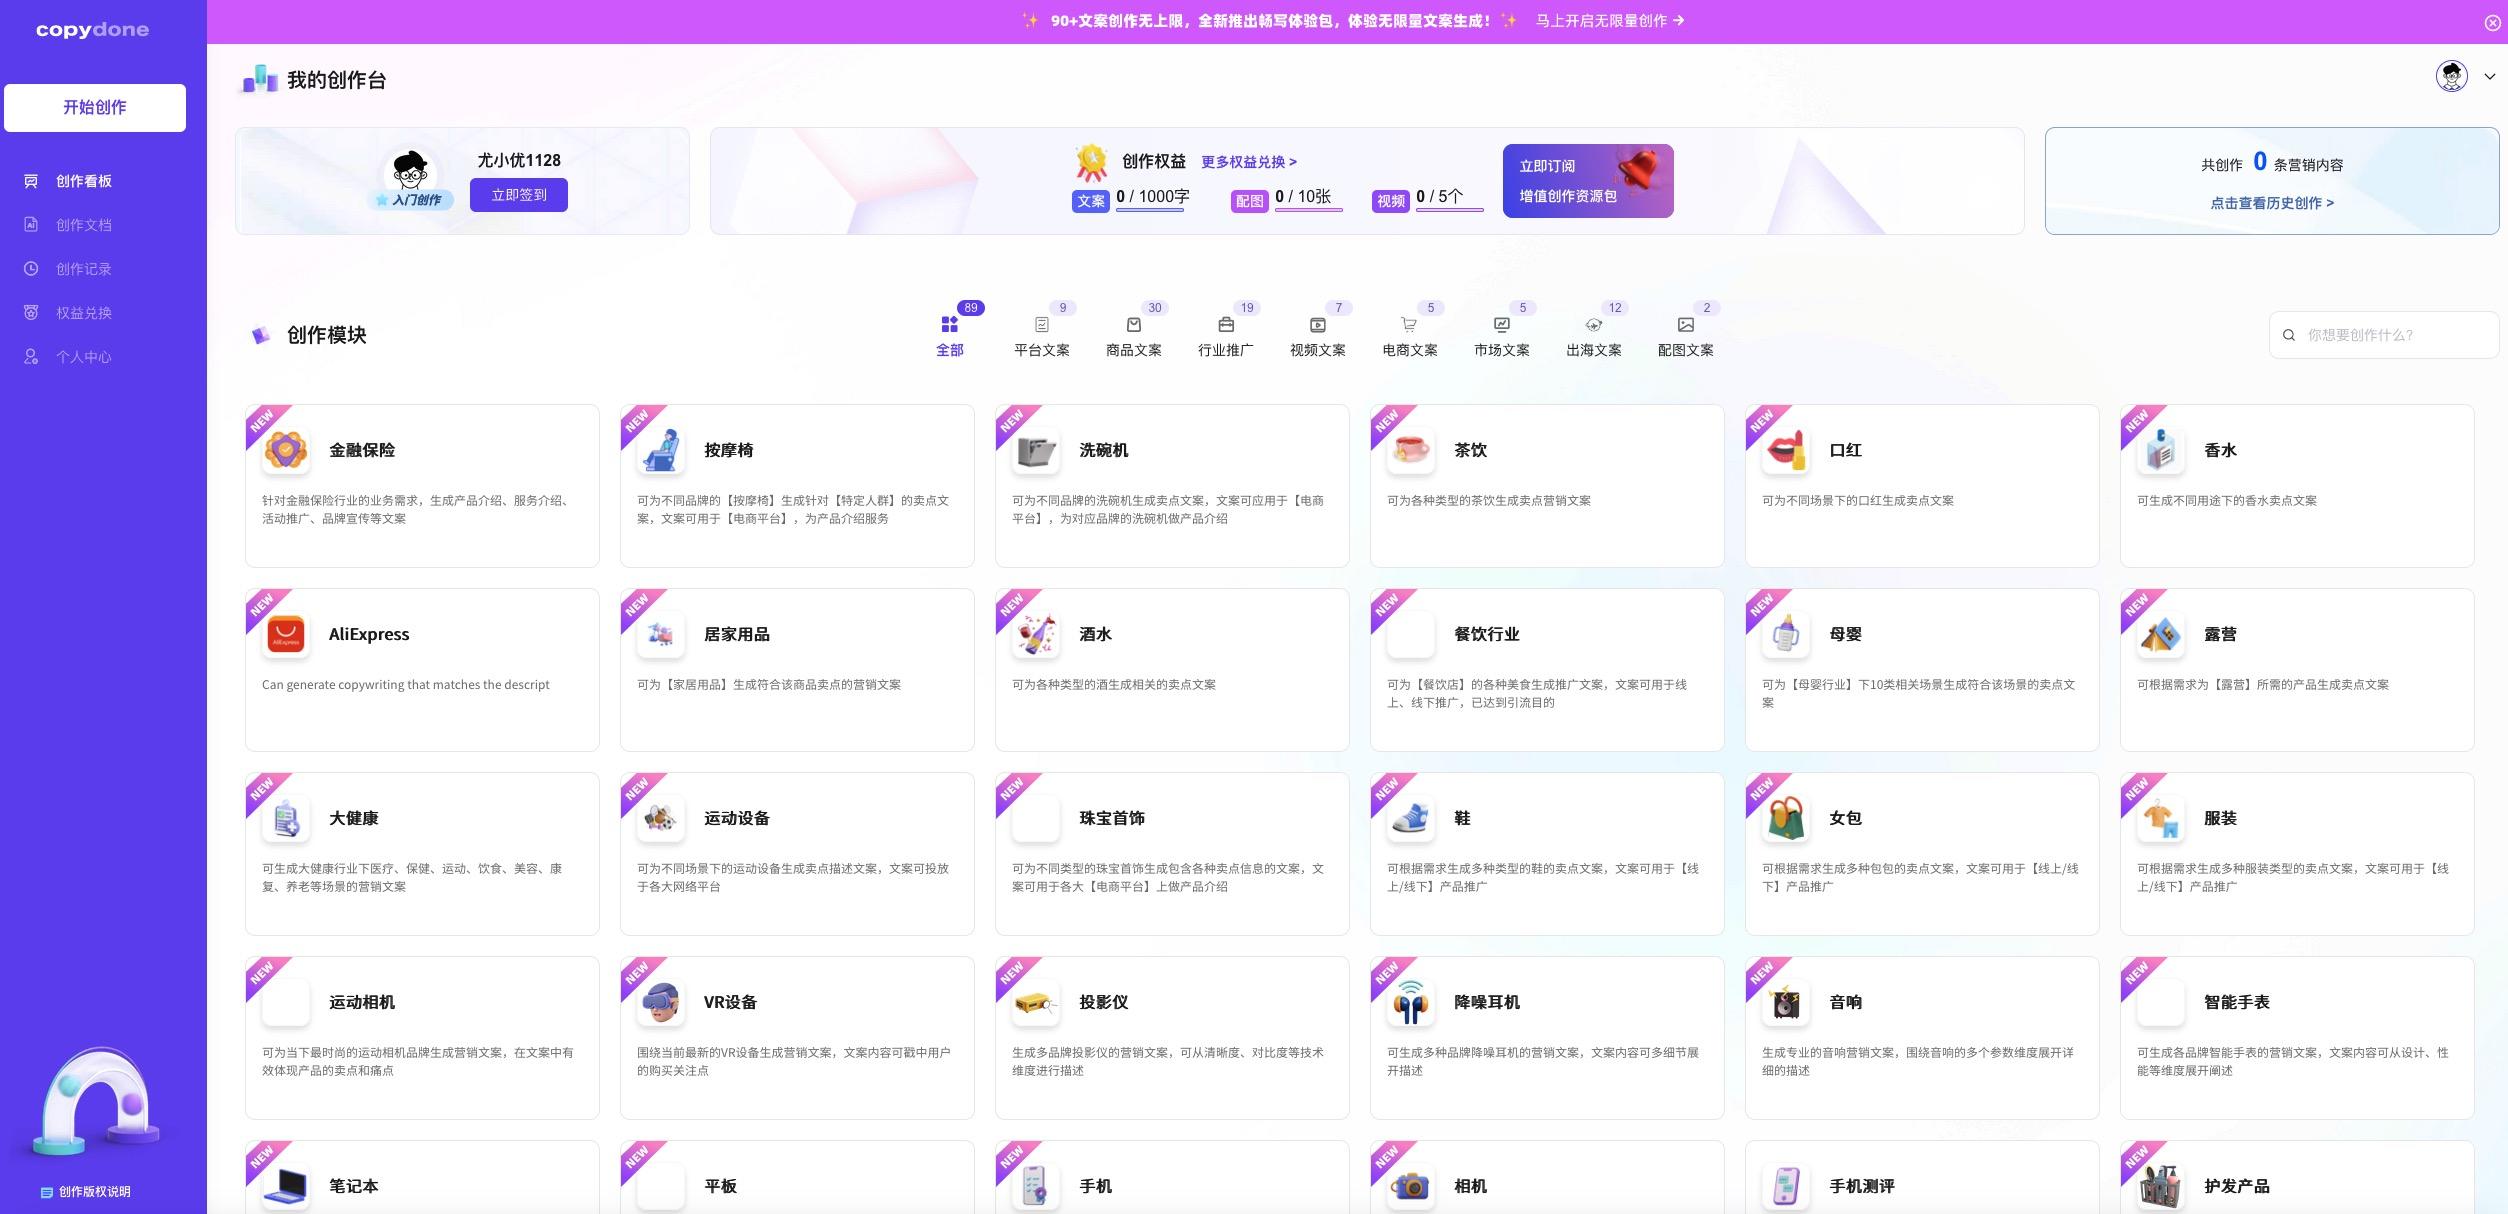Click the 母婴 baby bottle icon
Image resolution: width=2508 pixels, height=1214 pixels.
(x=1786, y=635)
